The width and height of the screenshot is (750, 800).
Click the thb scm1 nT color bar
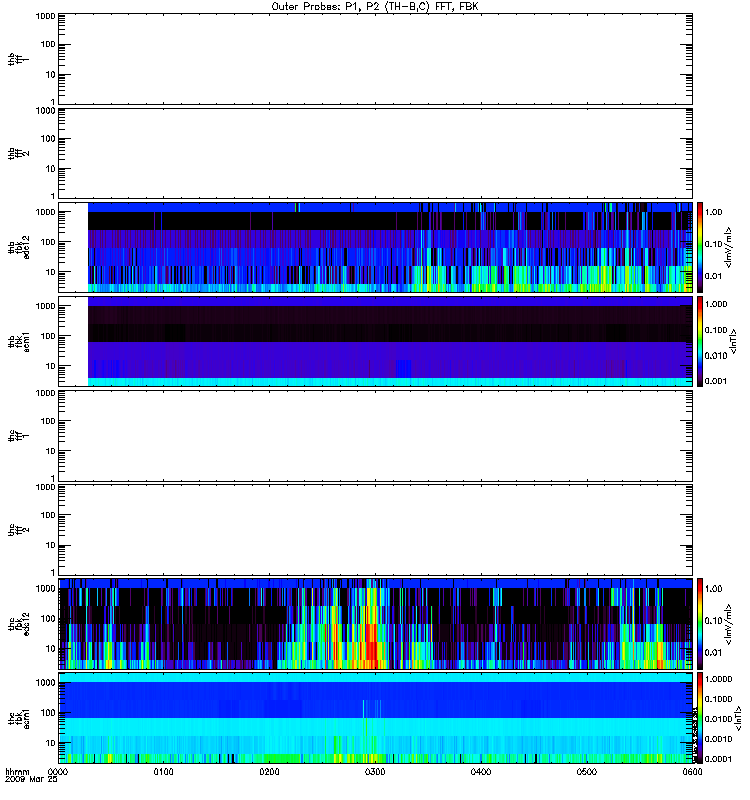click(700, 341)
